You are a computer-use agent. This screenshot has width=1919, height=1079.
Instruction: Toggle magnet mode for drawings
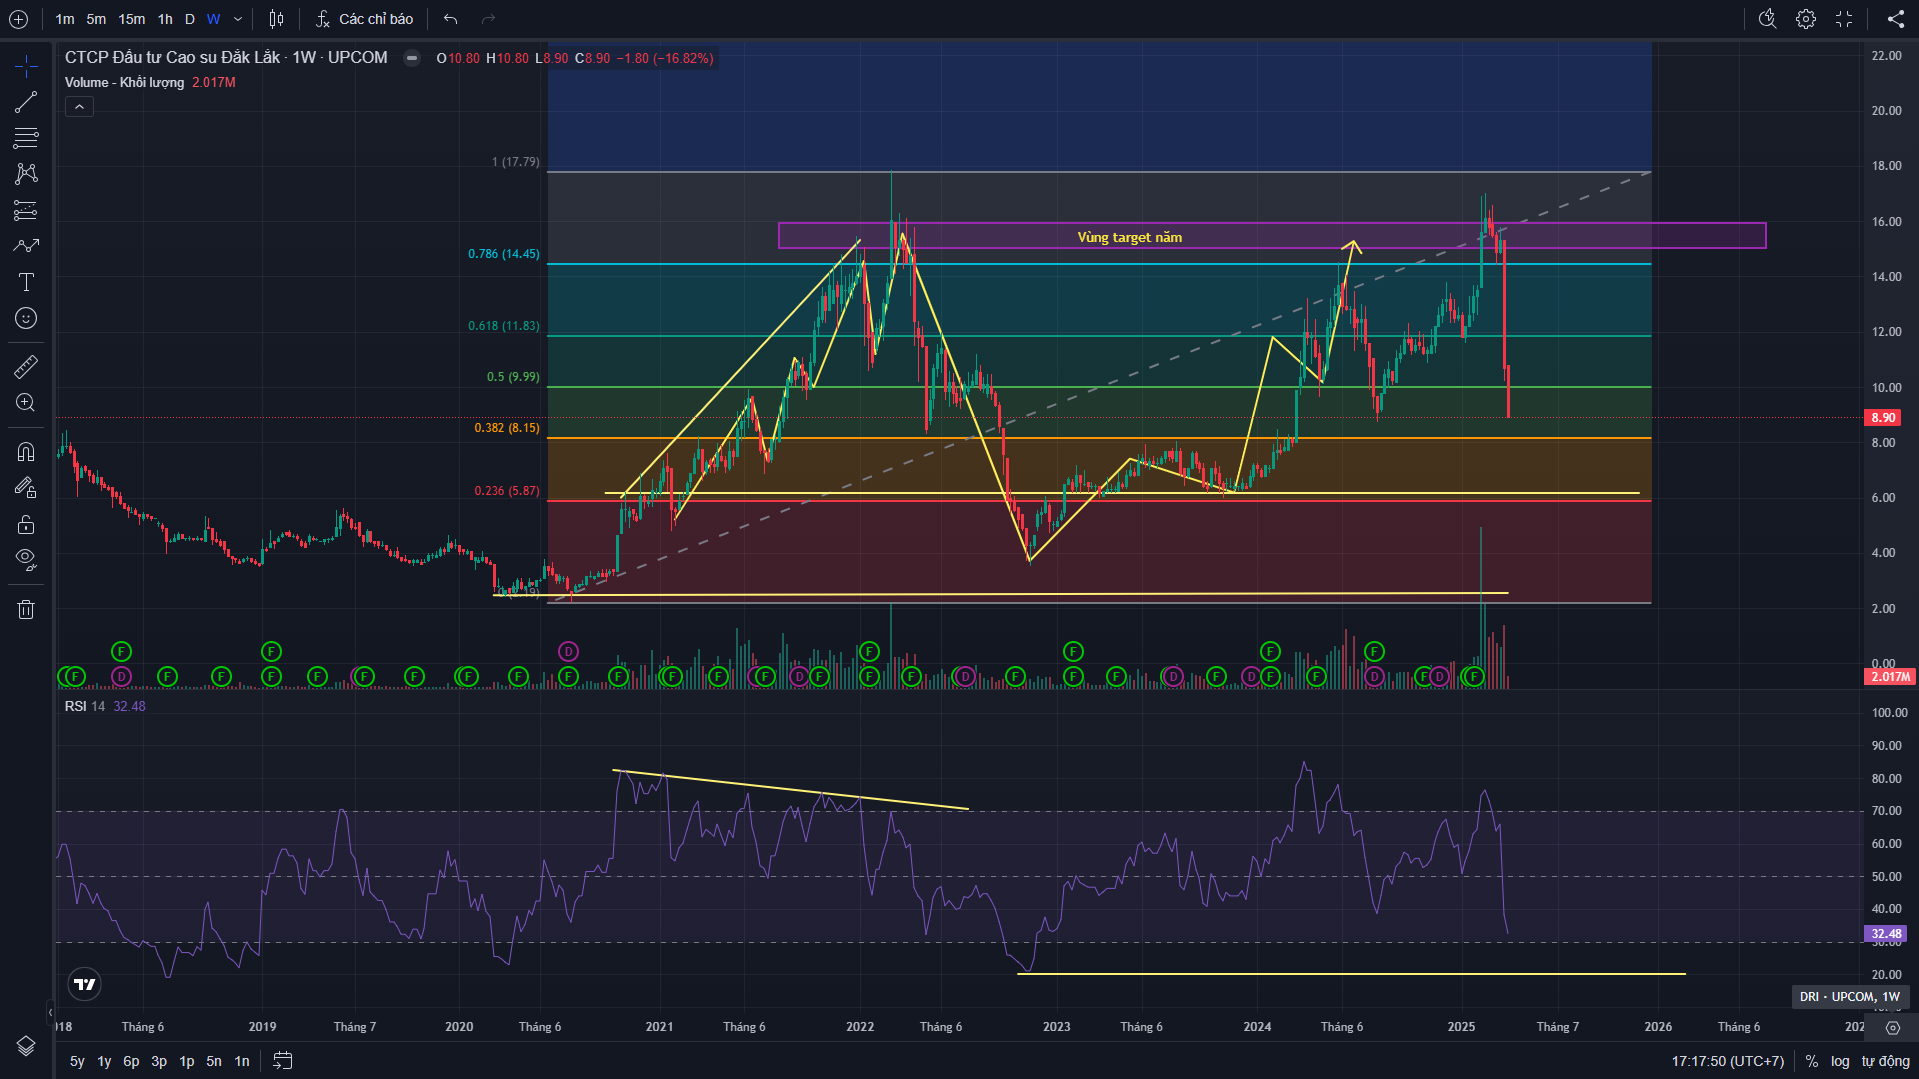(26, 452)
